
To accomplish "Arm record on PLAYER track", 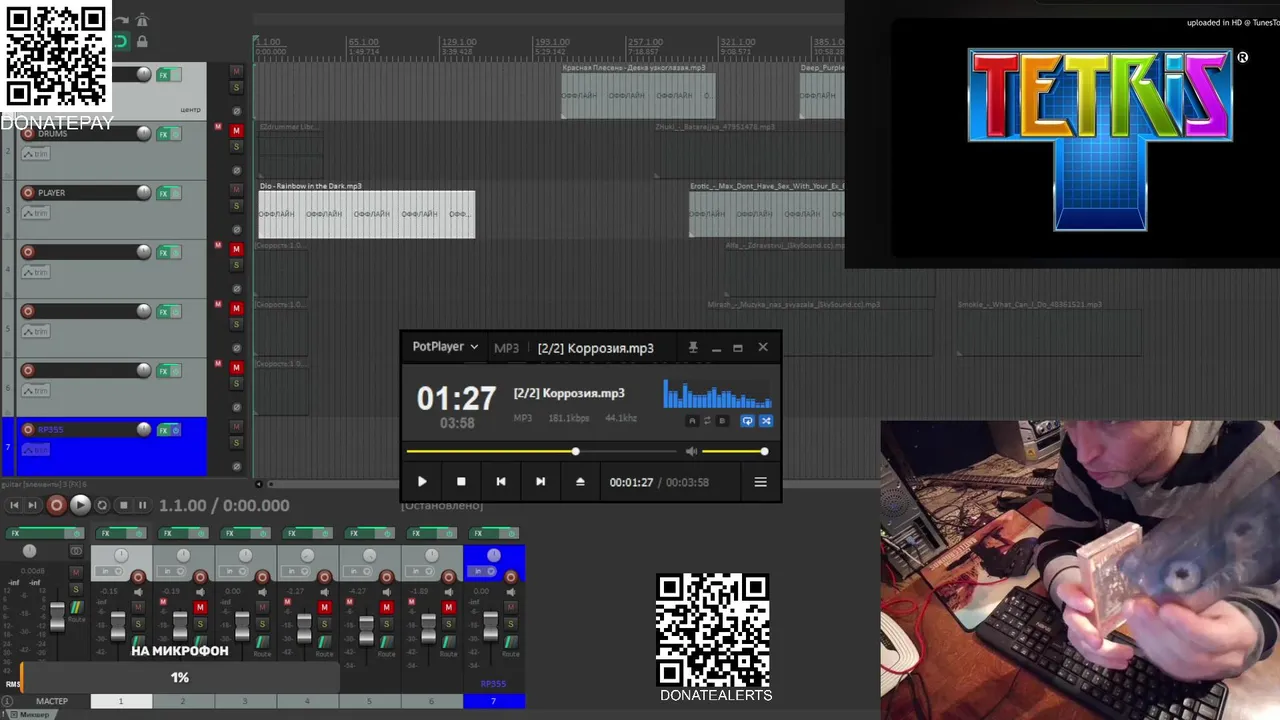I will point(28,193).
